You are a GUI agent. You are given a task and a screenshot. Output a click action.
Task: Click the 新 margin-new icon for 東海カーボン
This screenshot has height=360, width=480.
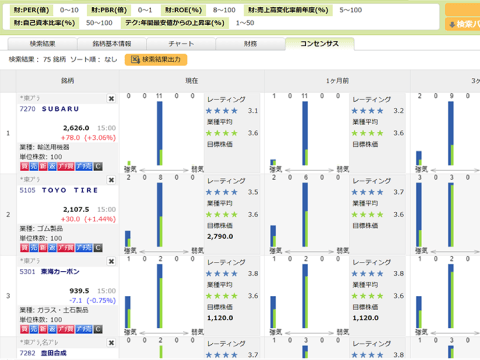click(x=43, y=329)
